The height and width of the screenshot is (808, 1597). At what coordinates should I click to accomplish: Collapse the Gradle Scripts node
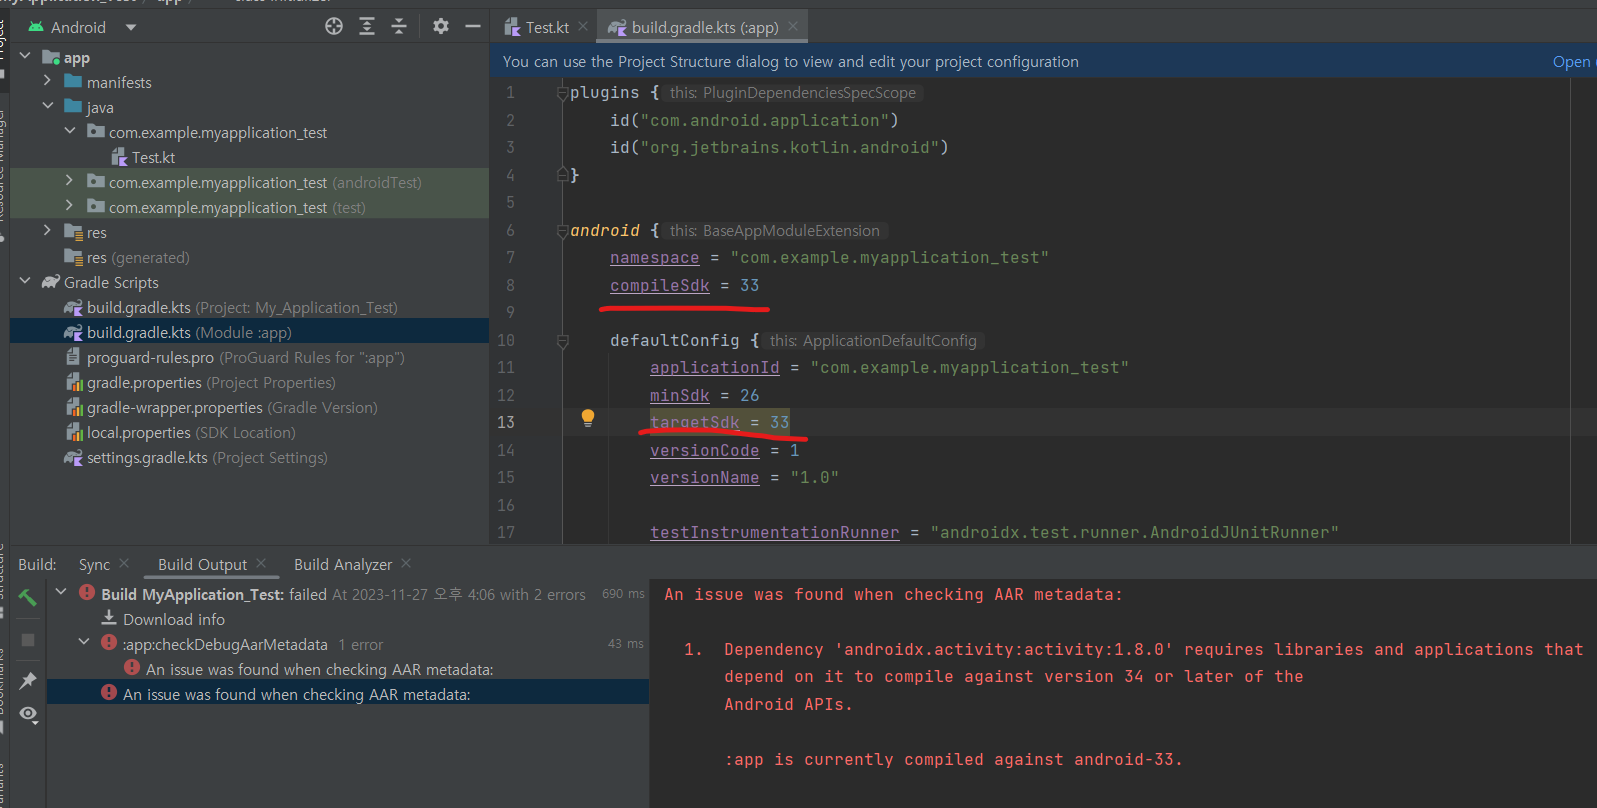point(25,281)
